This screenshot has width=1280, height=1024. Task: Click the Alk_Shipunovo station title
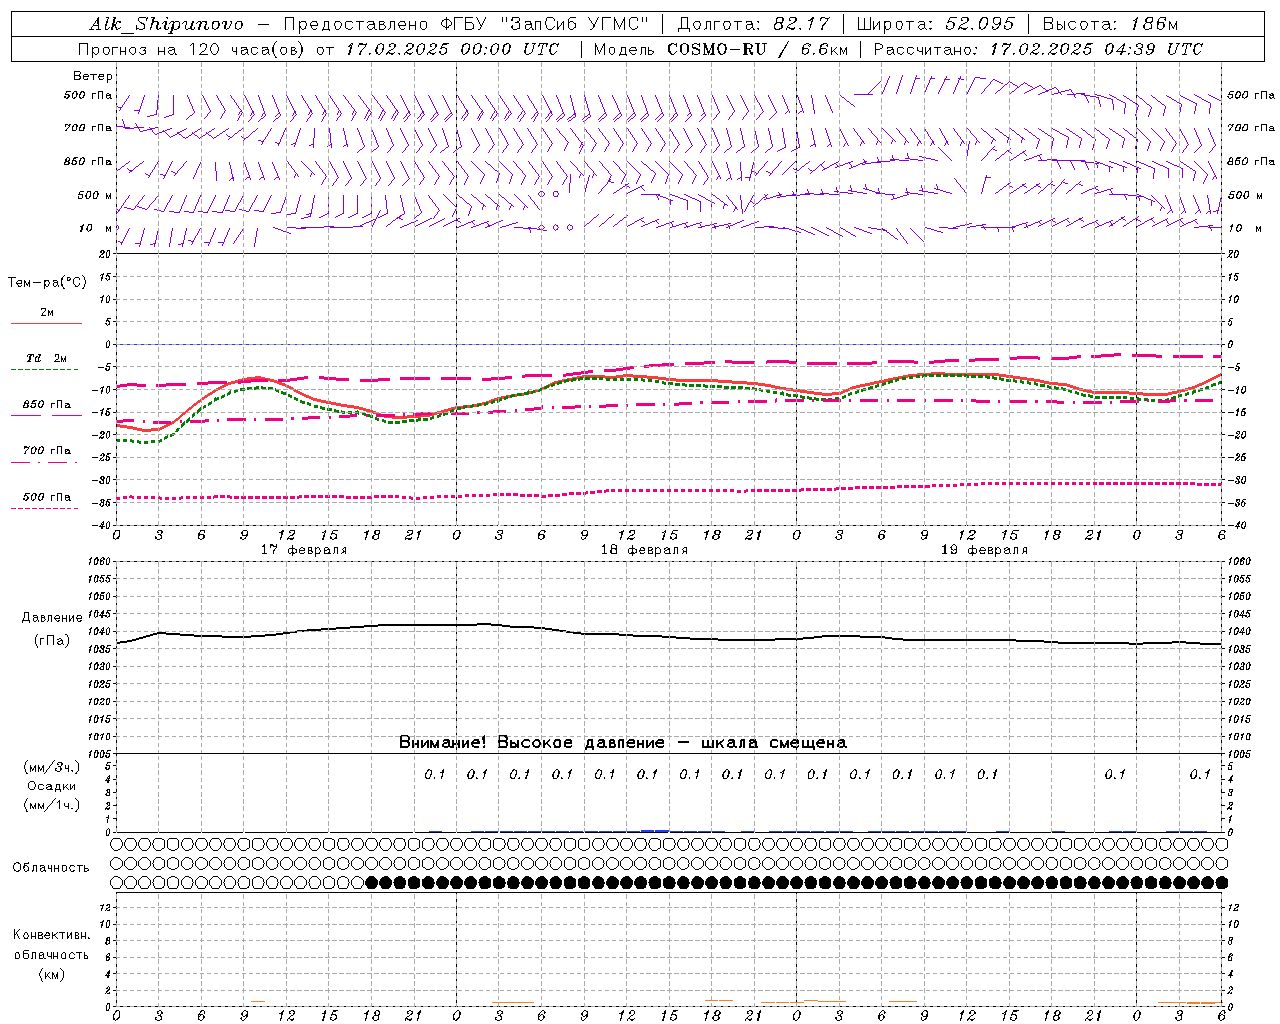(x=166, y=24)
